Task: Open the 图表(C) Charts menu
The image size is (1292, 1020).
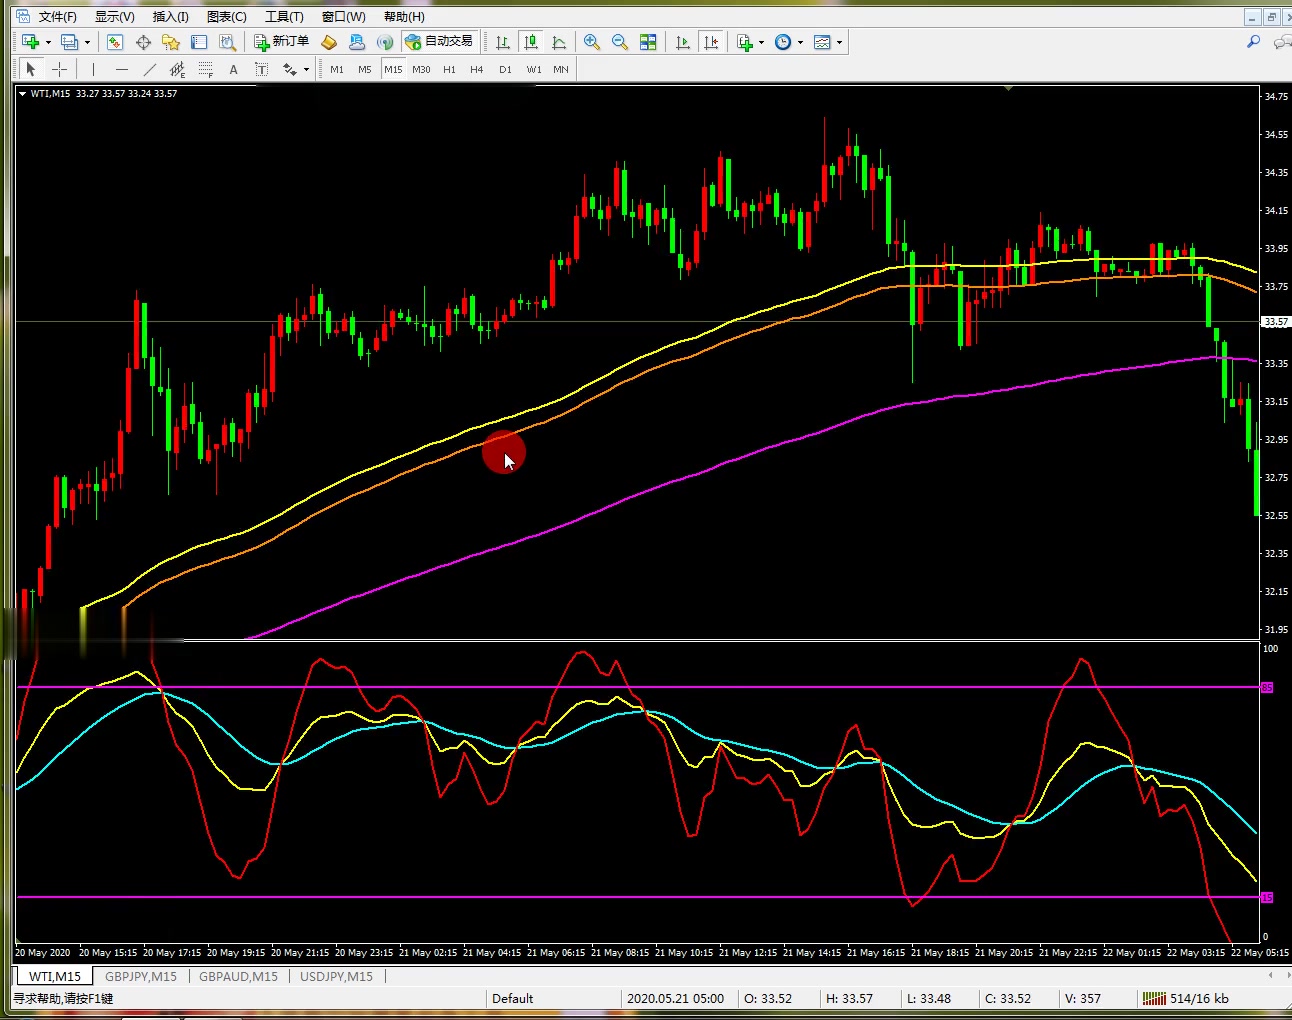Action: point(226,16)
